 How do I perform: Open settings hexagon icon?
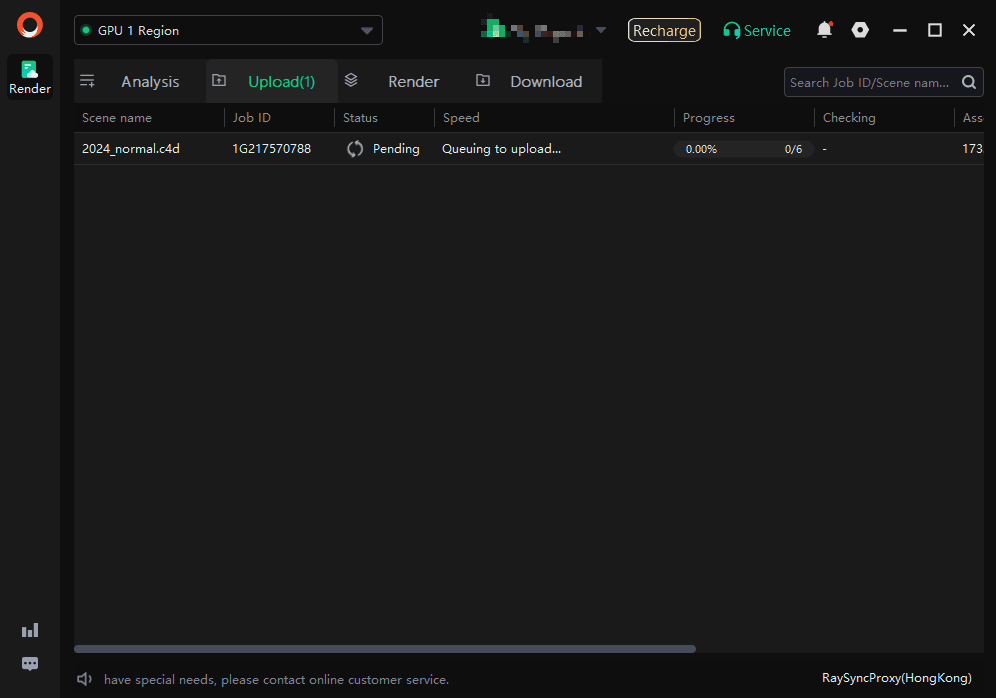pyautogui.click(x=860, y=30)
